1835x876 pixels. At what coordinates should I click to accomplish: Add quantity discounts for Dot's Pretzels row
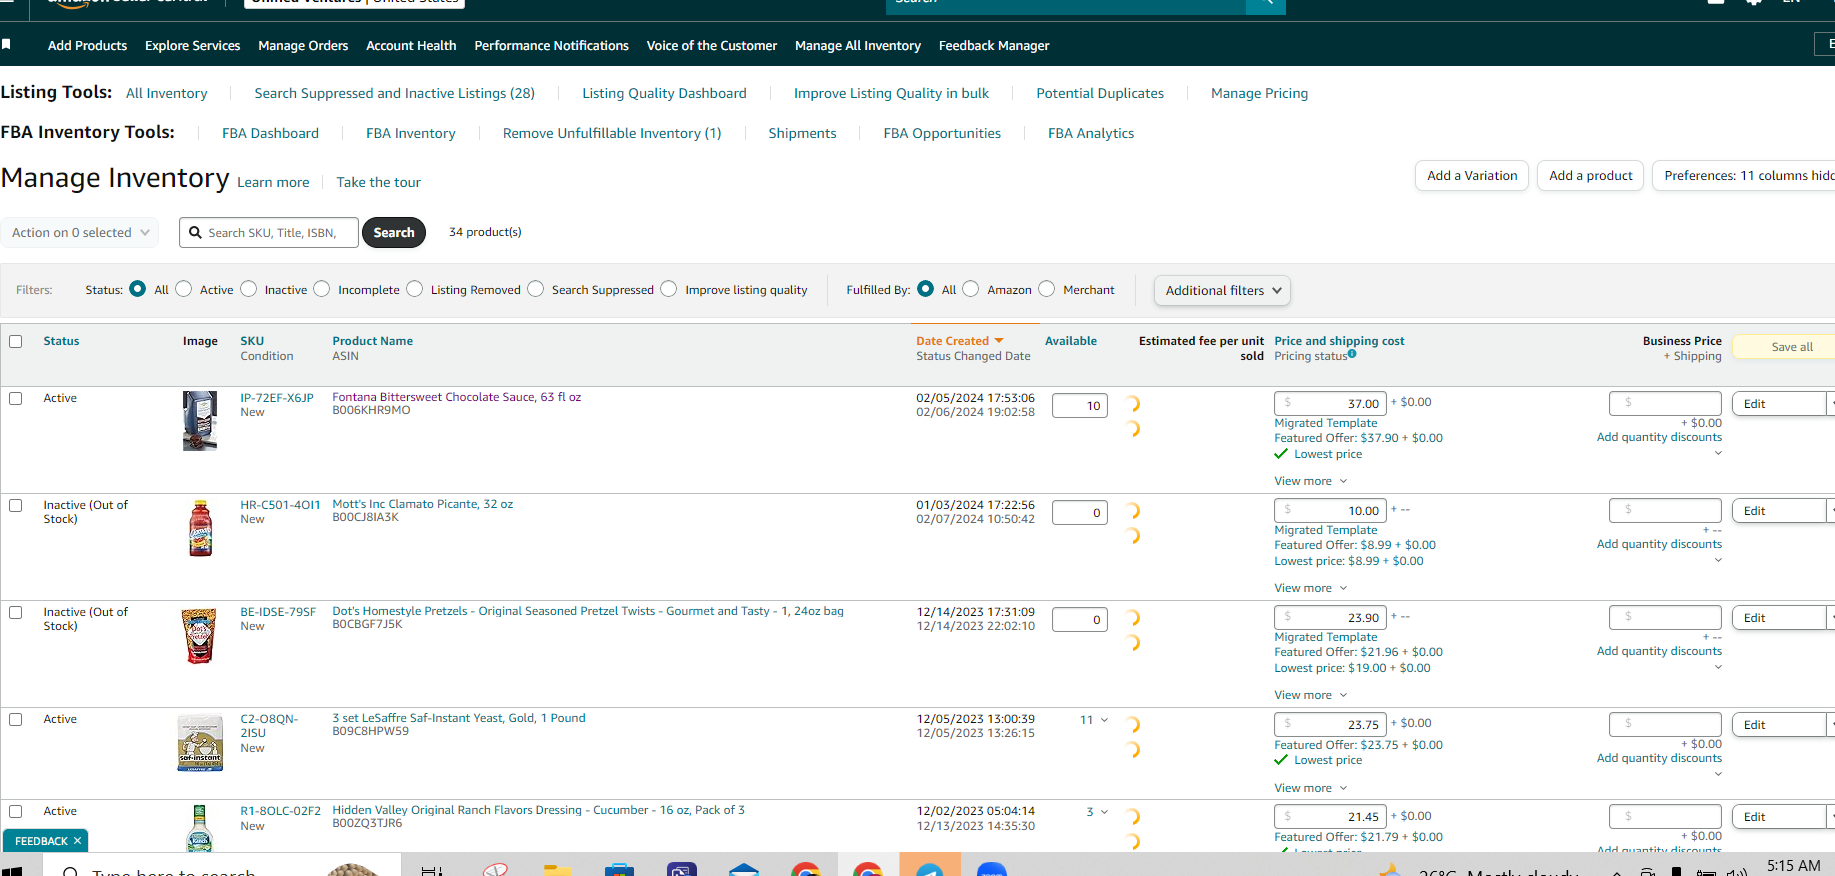(1659, 651)
